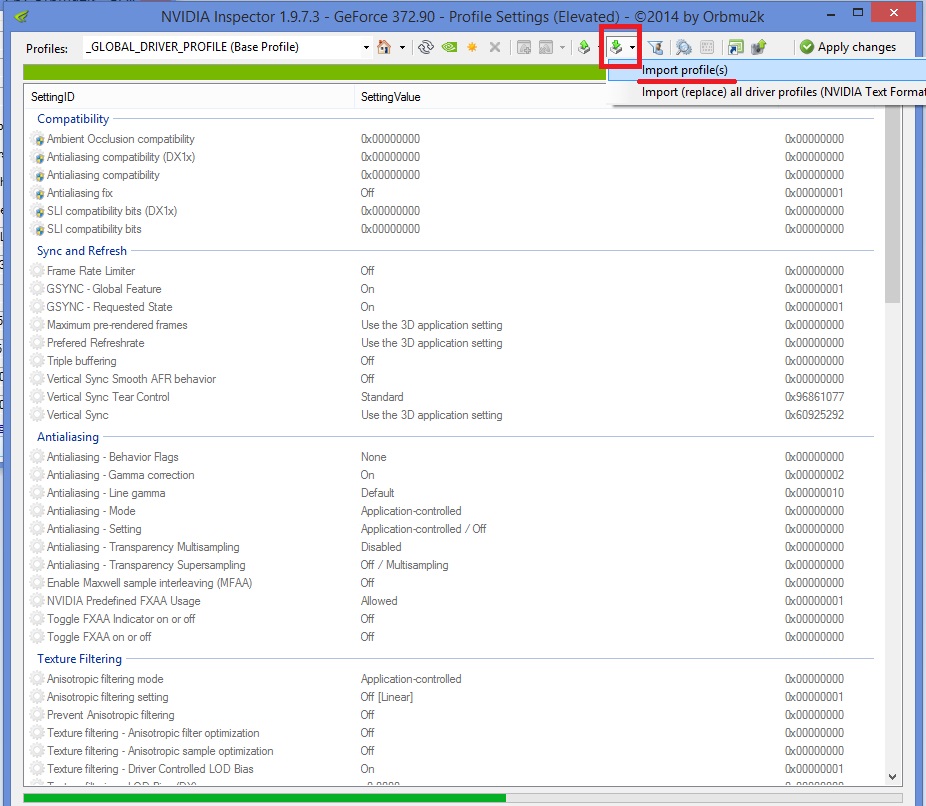Screen dimensions: 926x806
Task: Click hex value 0x96861077
Action: tap(814, 397)
